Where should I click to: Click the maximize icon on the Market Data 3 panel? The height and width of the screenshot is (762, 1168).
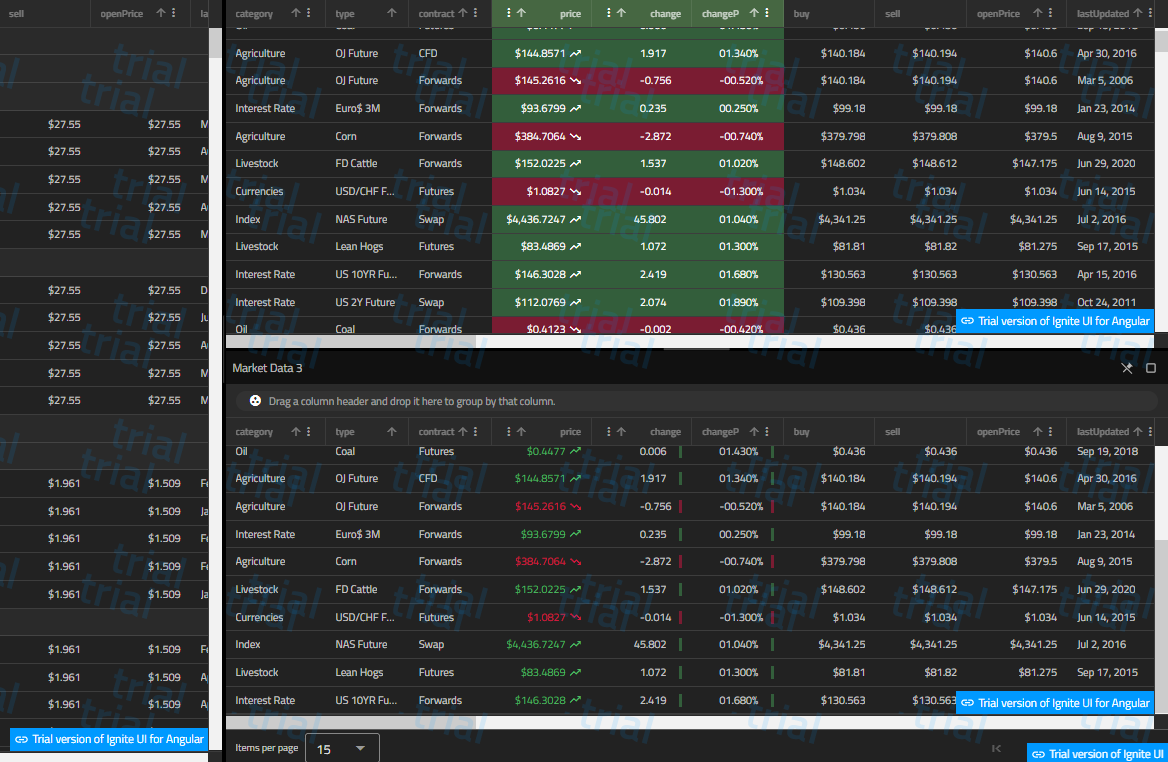[1151, 368]
